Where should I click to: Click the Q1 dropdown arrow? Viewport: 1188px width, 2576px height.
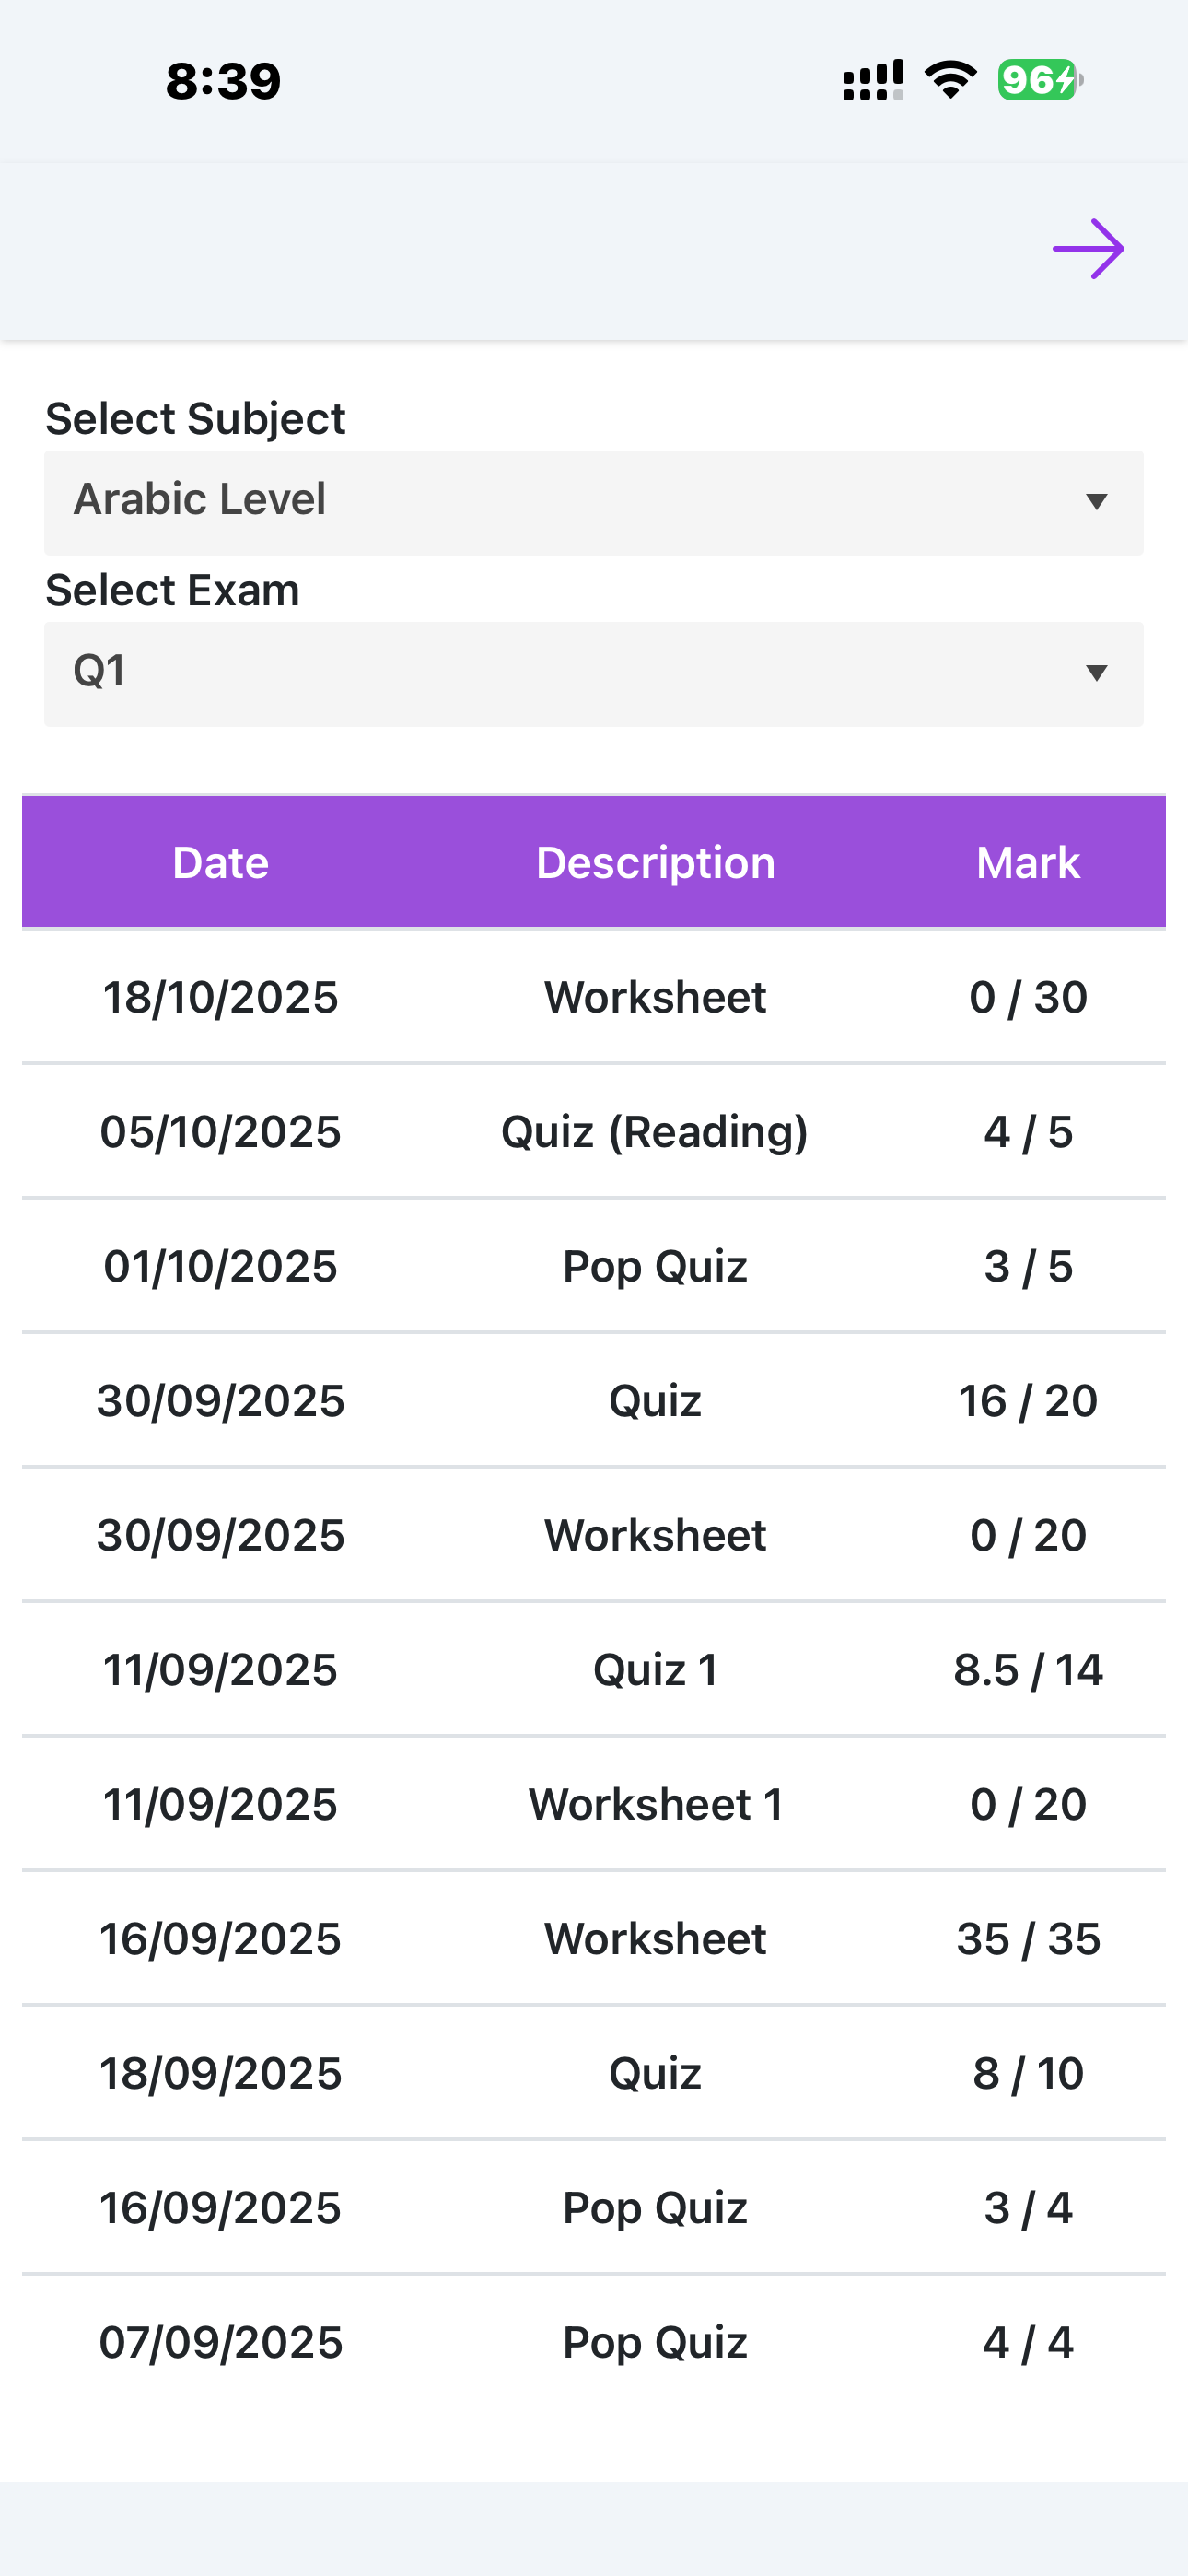coord(1096,673)
